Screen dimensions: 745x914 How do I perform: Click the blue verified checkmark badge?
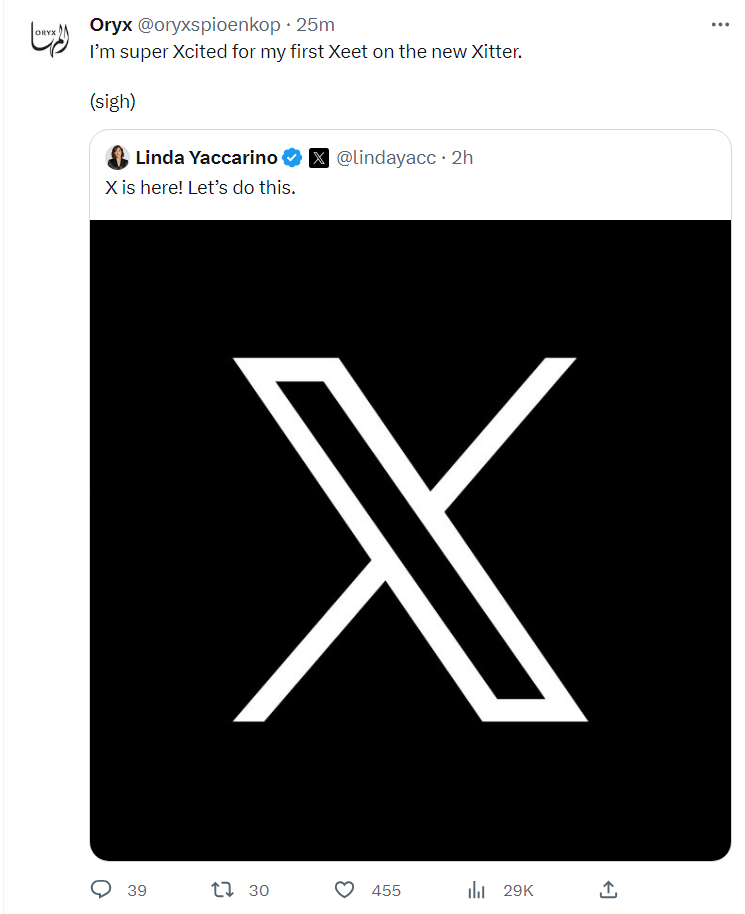pyautogui.click(x=292, y=158)
